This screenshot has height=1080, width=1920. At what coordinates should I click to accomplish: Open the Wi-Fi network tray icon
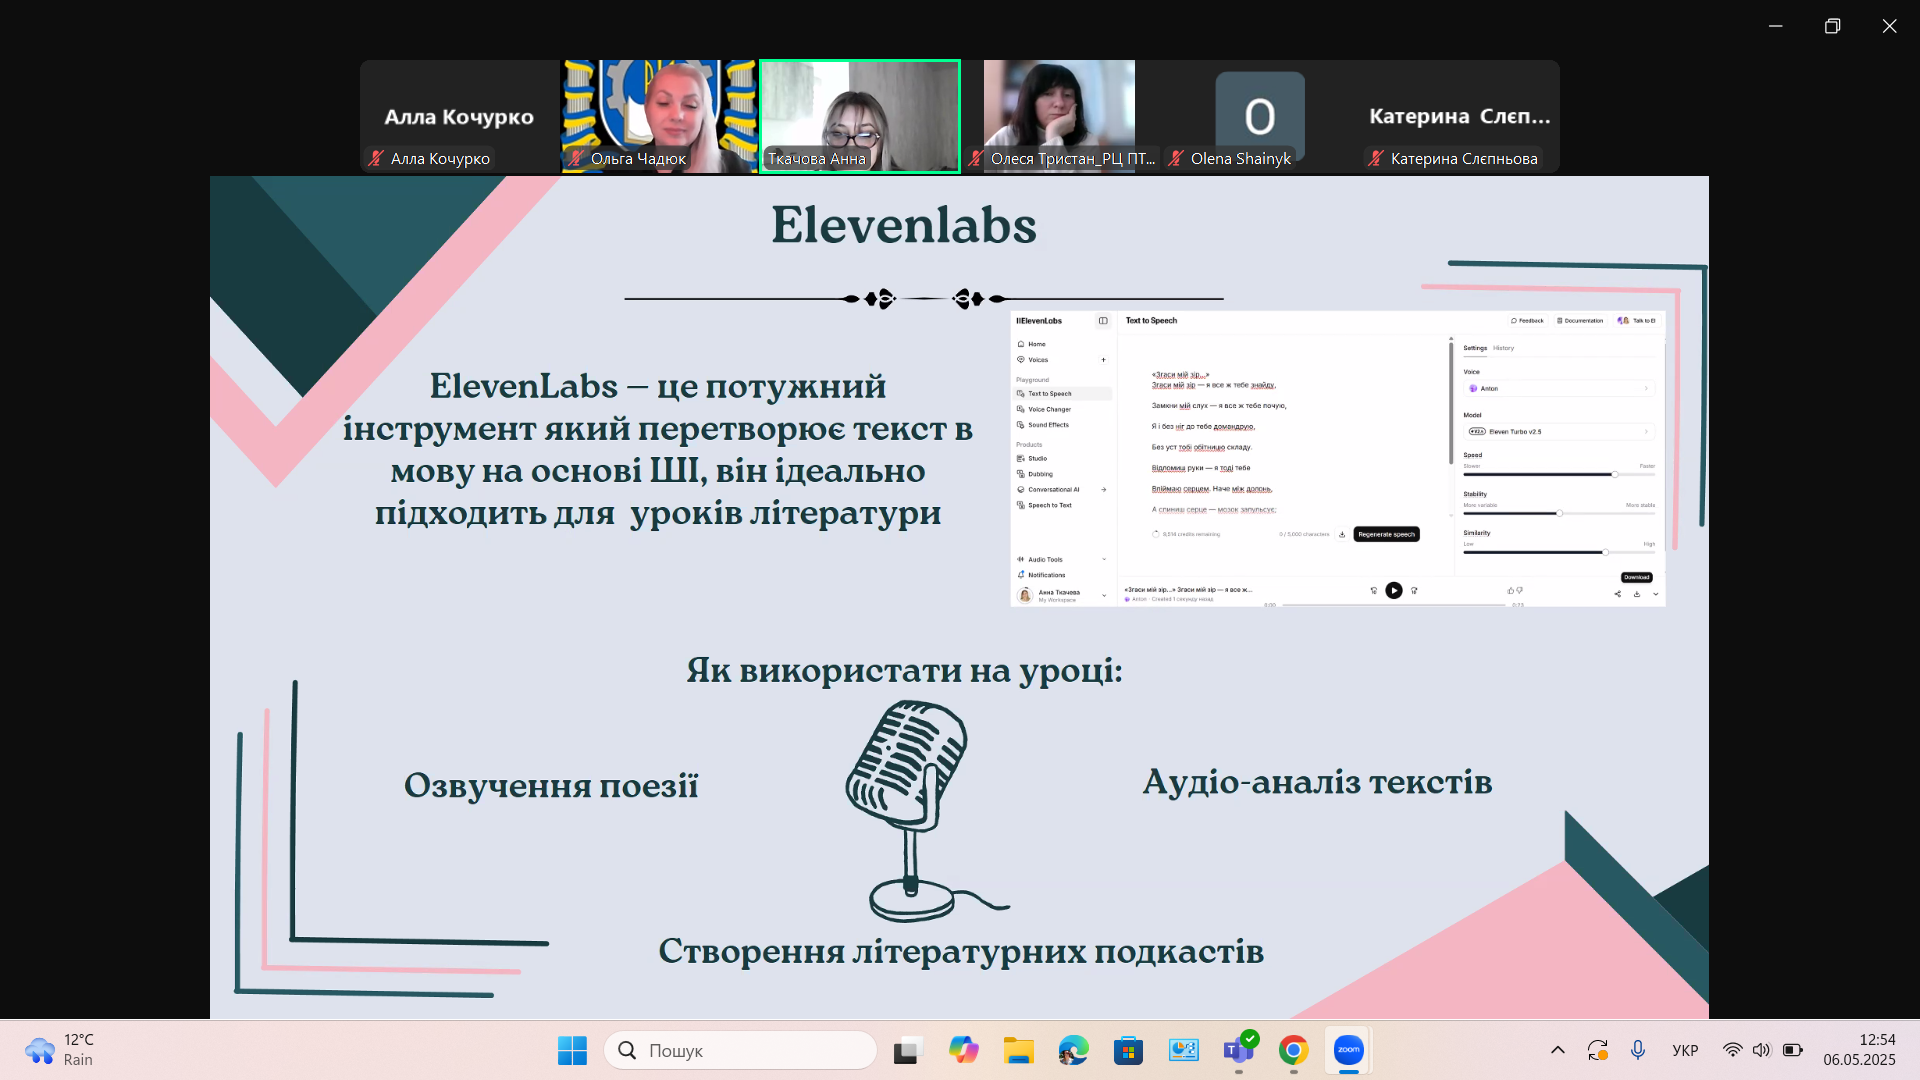1732,1050
